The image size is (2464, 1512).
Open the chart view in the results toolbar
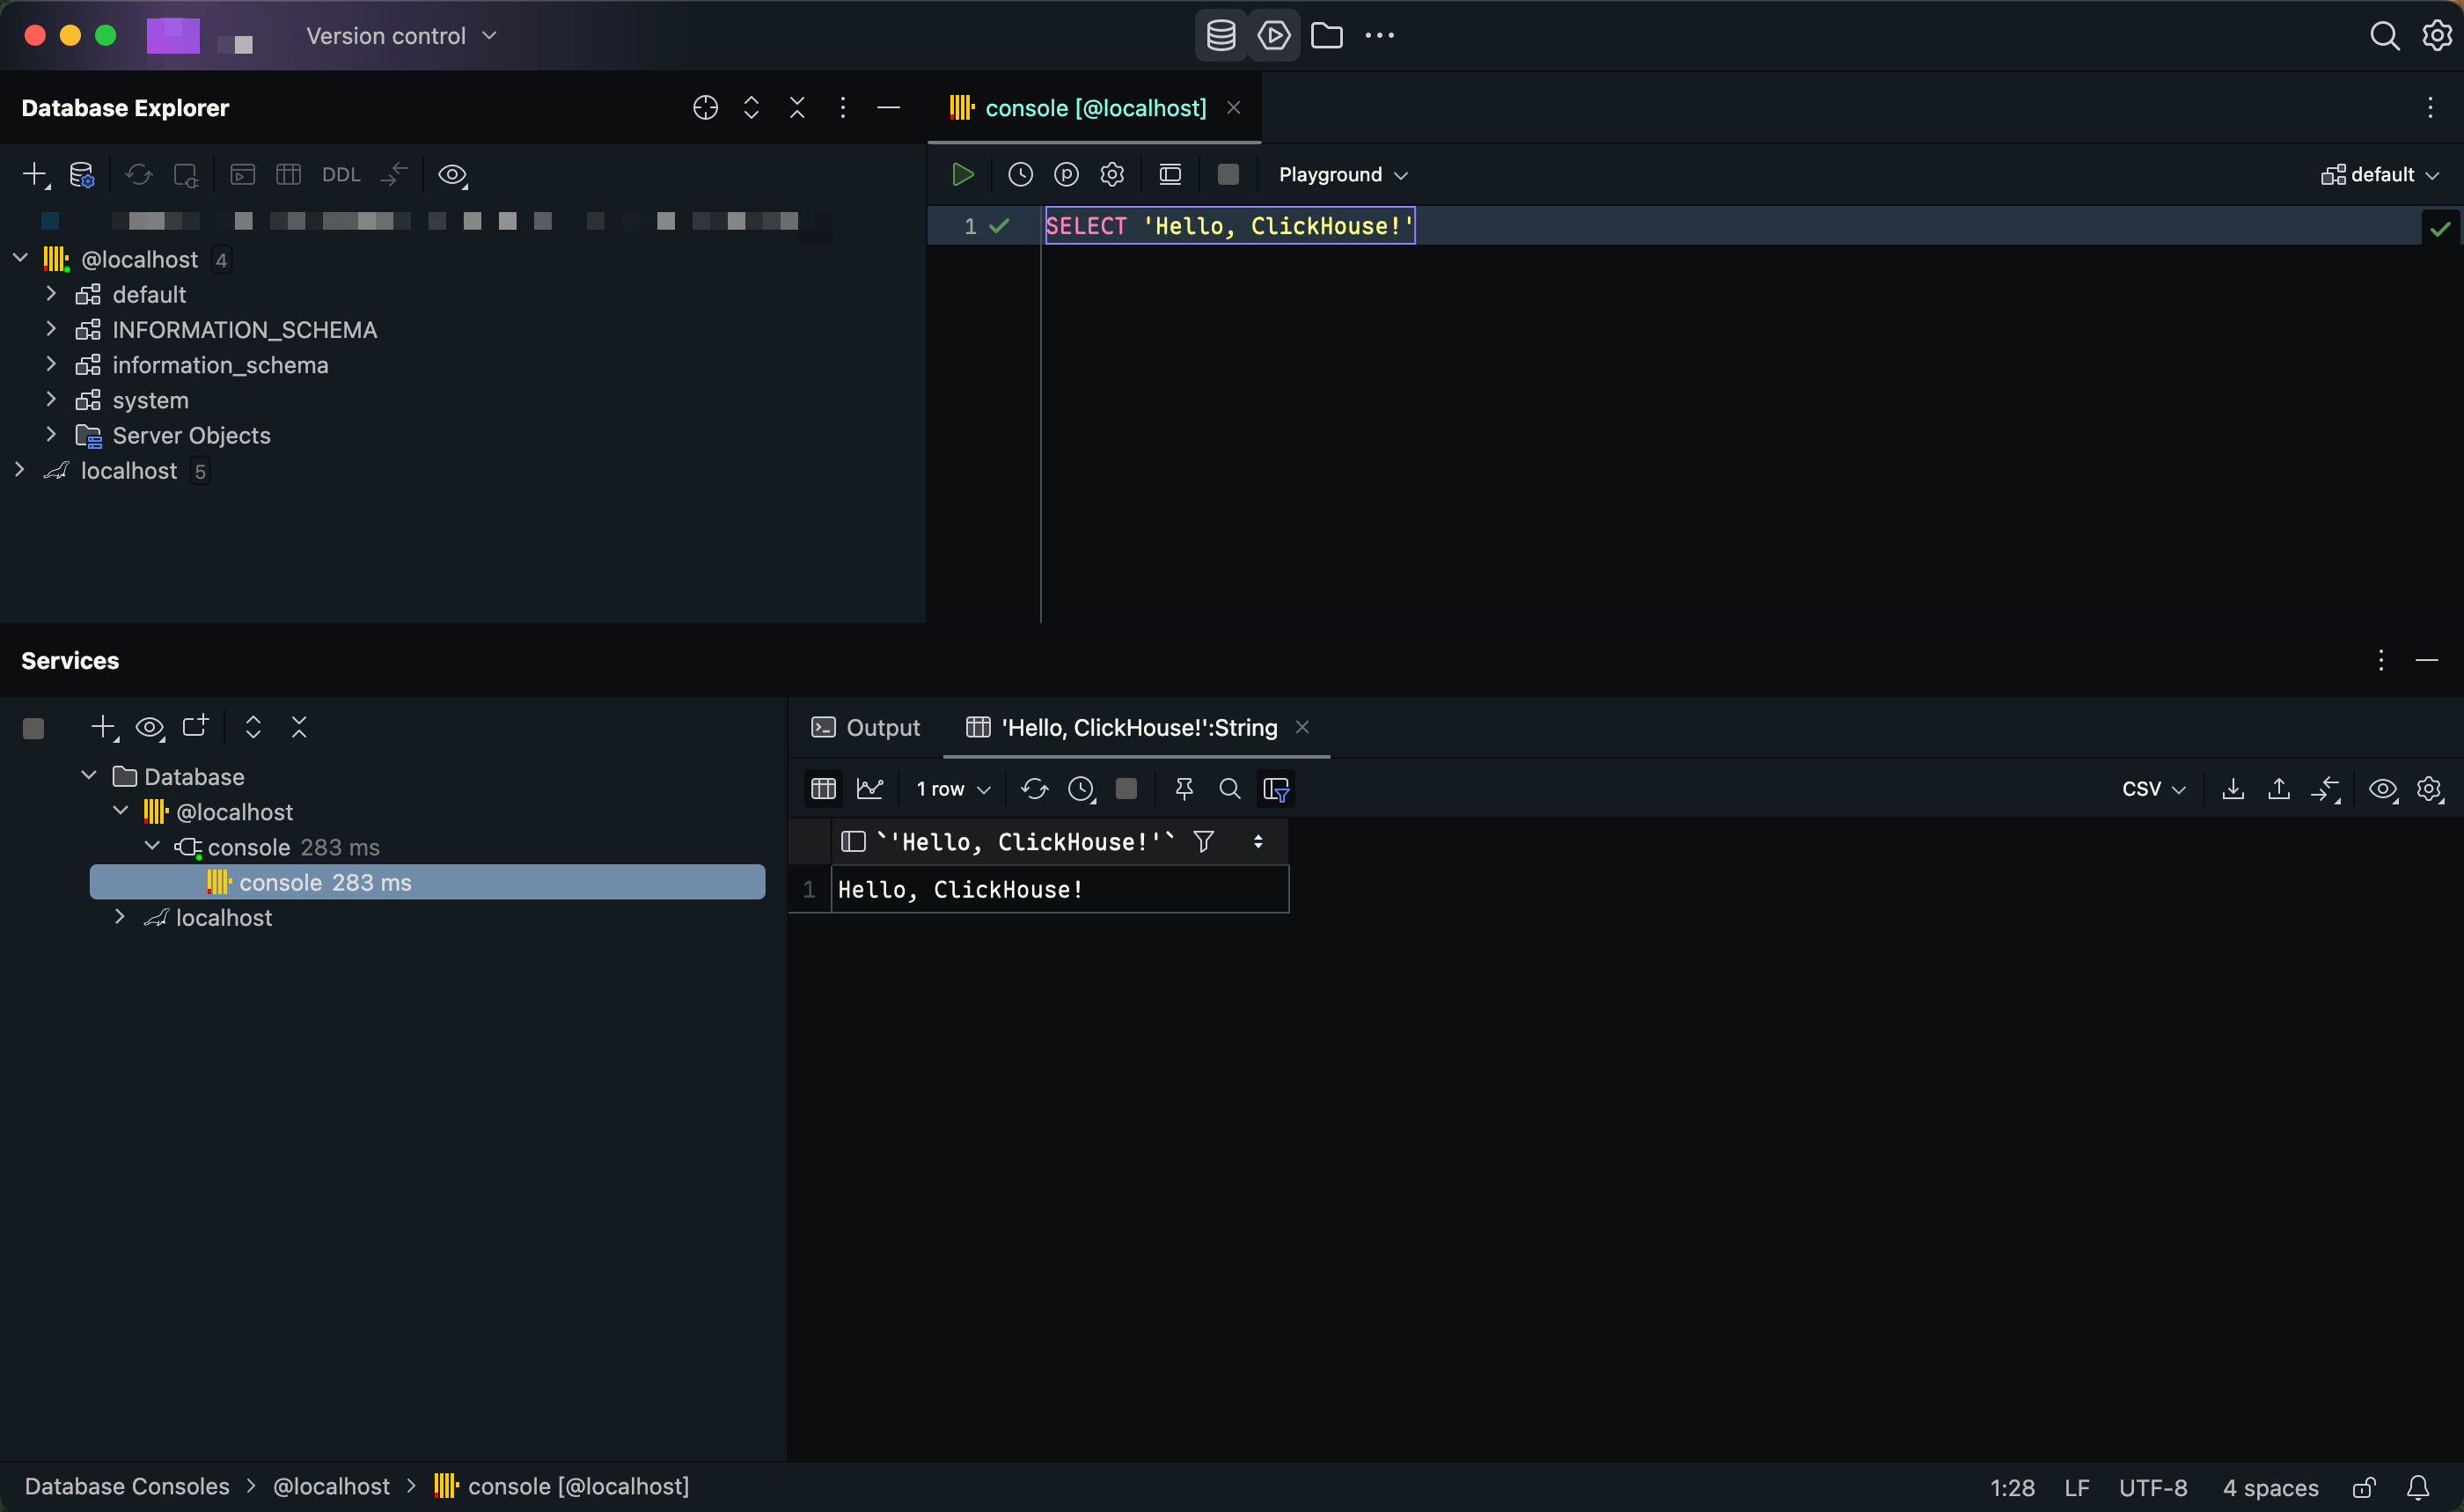click(870, 789)
